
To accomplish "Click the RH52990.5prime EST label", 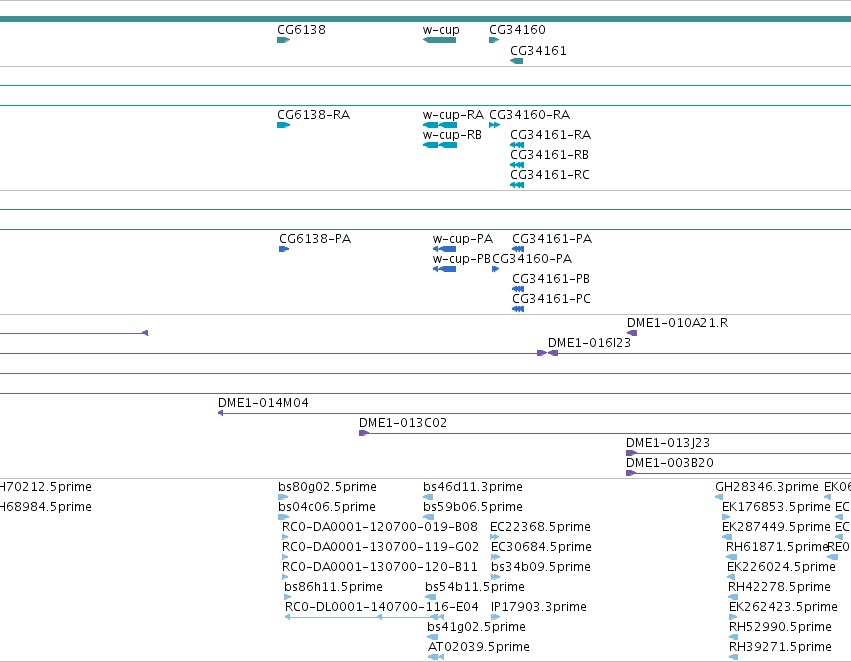I will coord(780,627).
